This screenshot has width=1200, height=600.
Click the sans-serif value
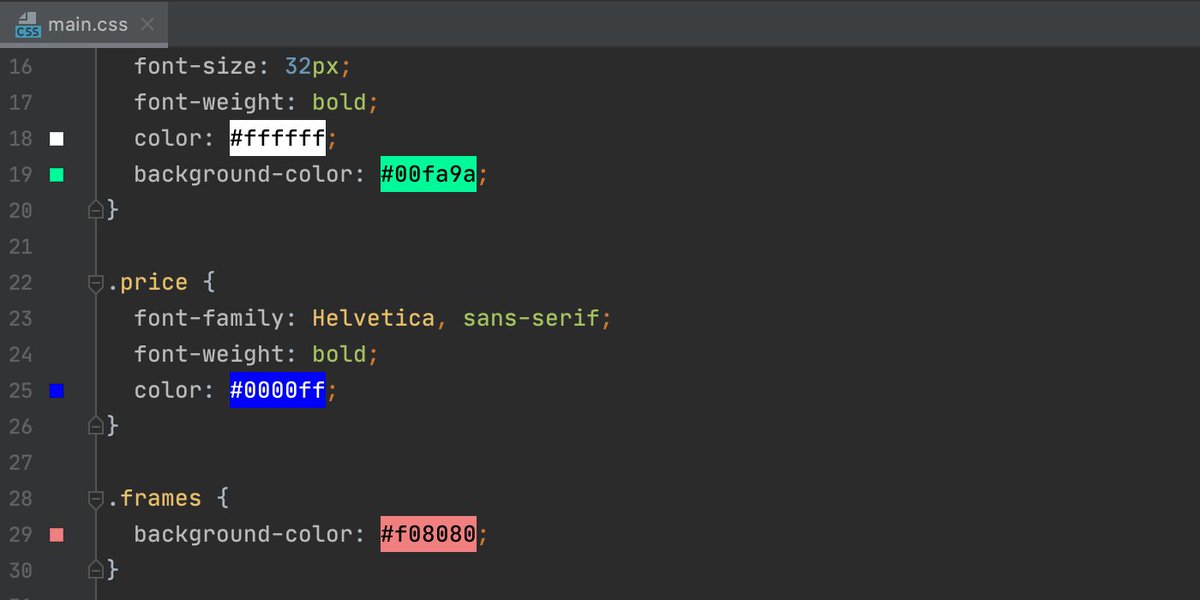pos(531,318)
